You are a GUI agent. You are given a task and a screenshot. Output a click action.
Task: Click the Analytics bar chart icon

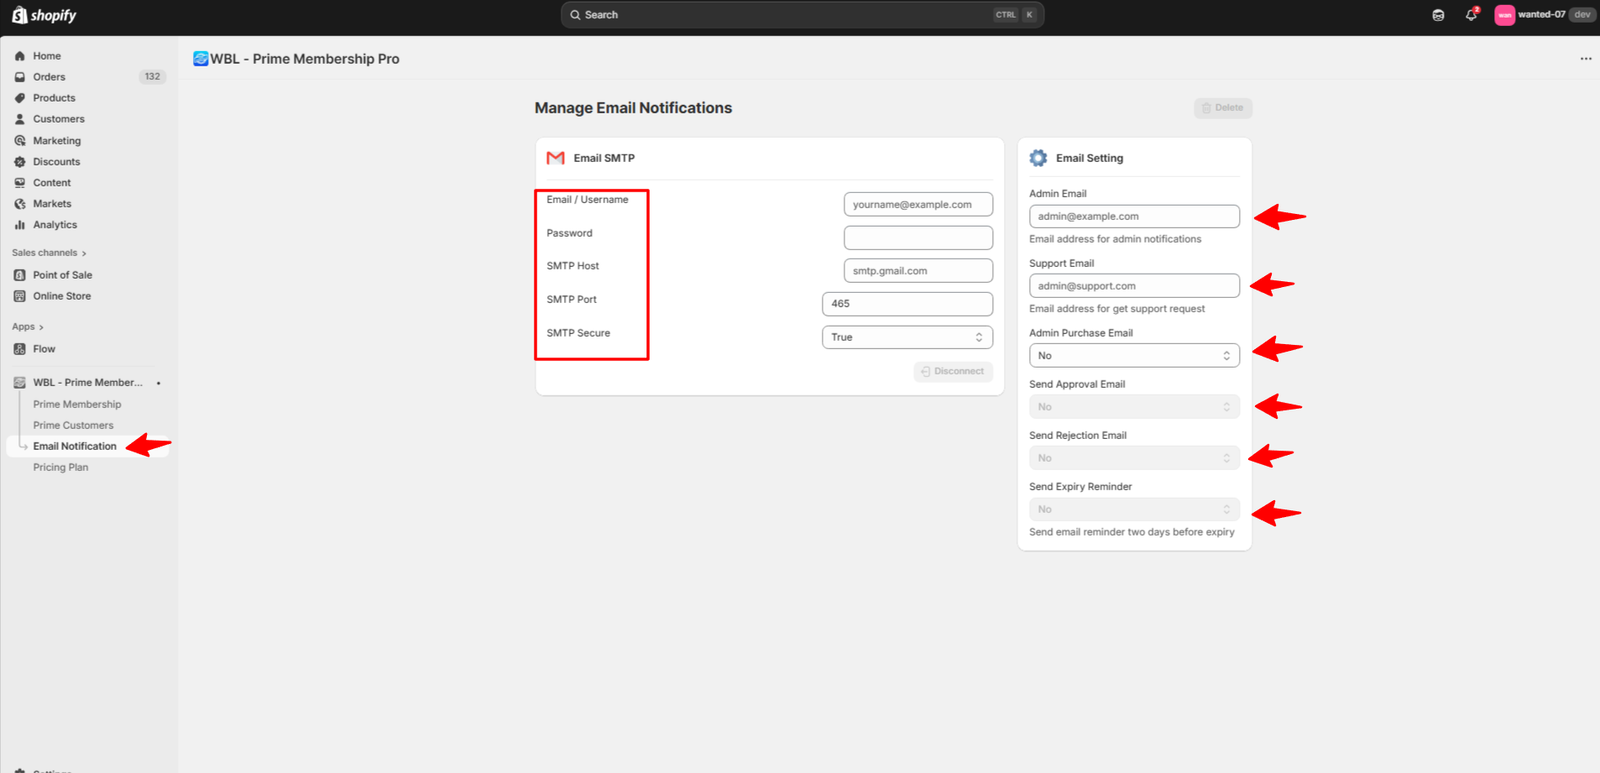(19, 225)
